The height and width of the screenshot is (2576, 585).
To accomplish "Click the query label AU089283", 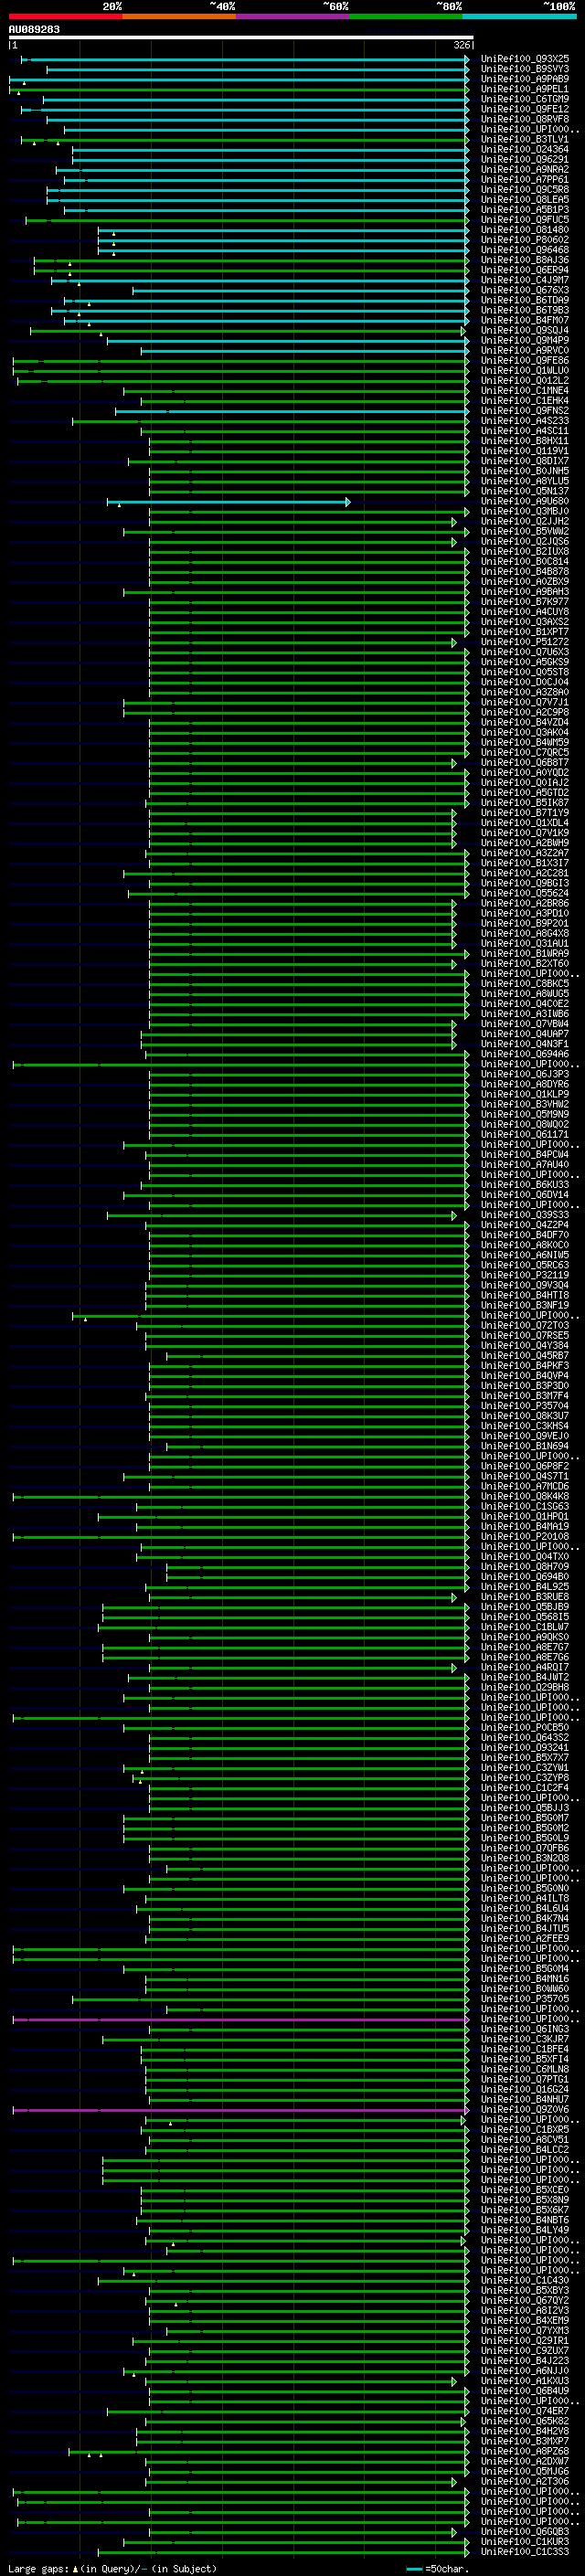I will [x=34, y=29].
